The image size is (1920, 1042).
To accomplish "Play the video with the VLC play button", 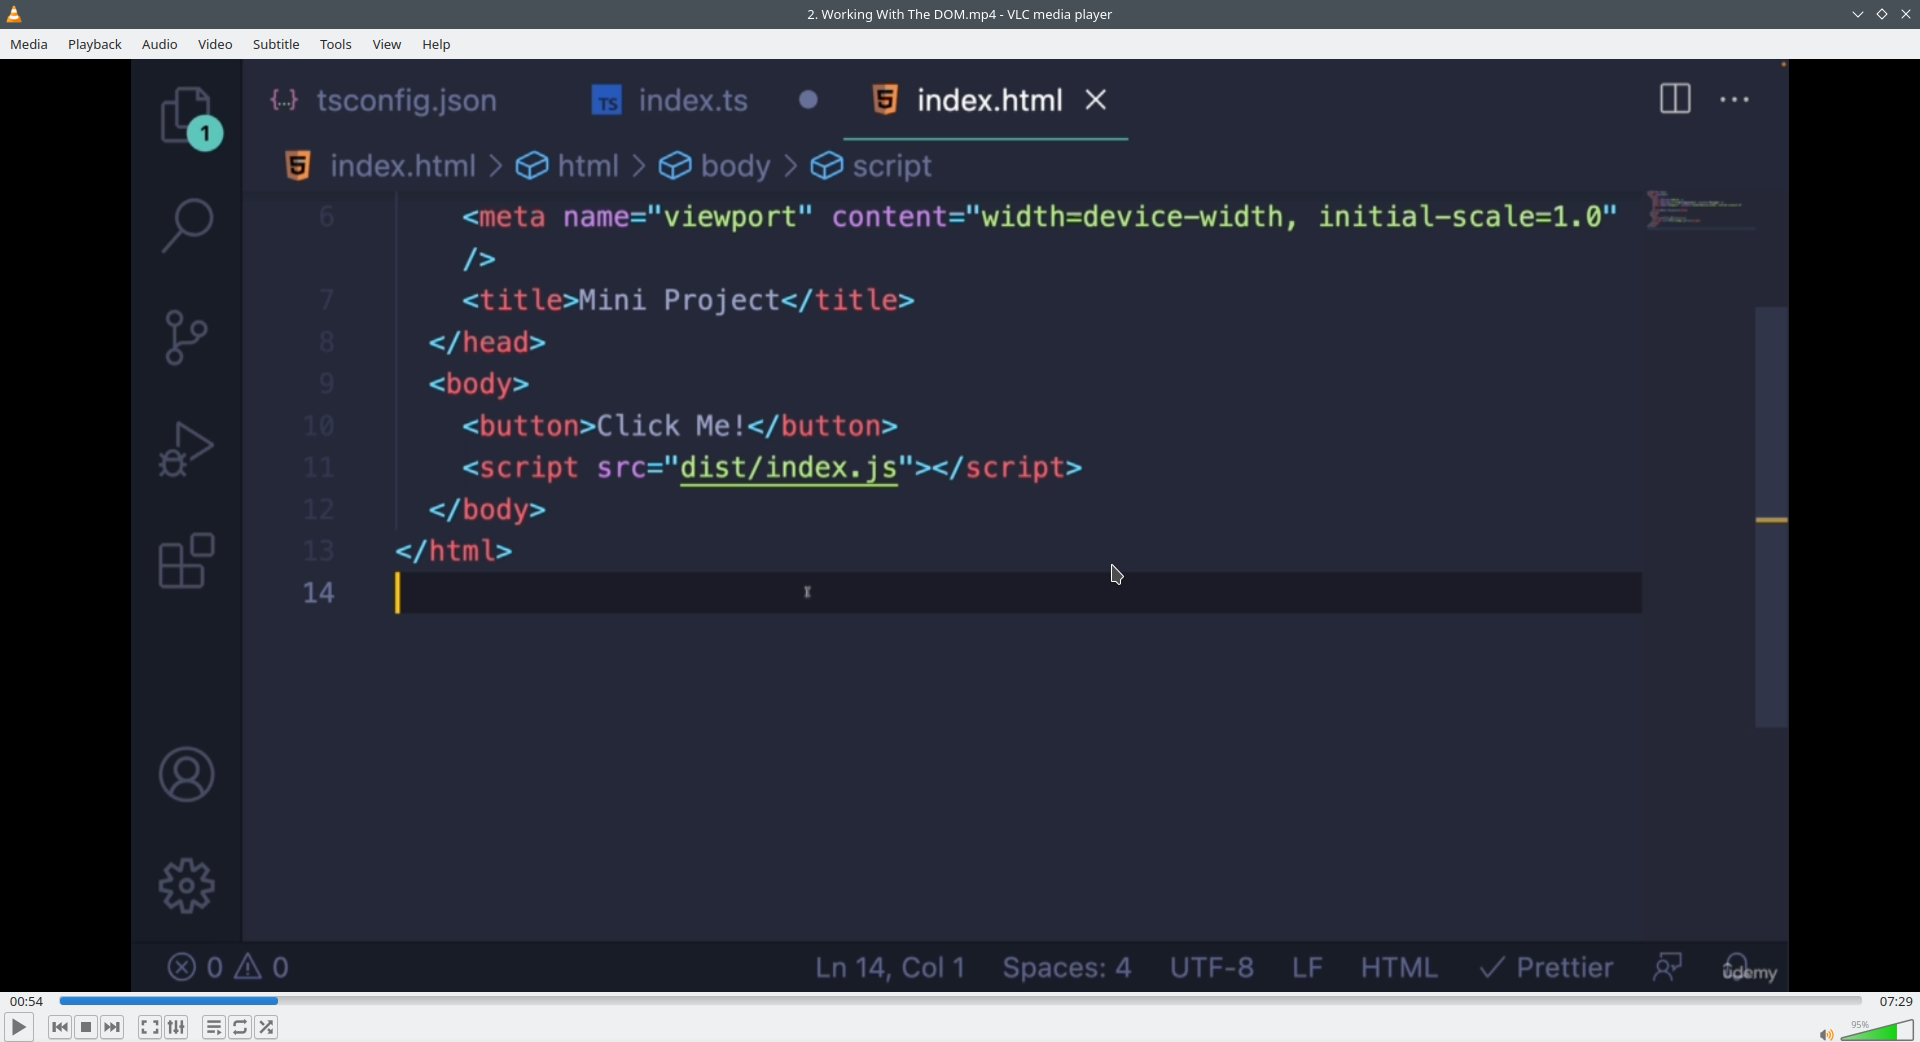I will 19,1027.
